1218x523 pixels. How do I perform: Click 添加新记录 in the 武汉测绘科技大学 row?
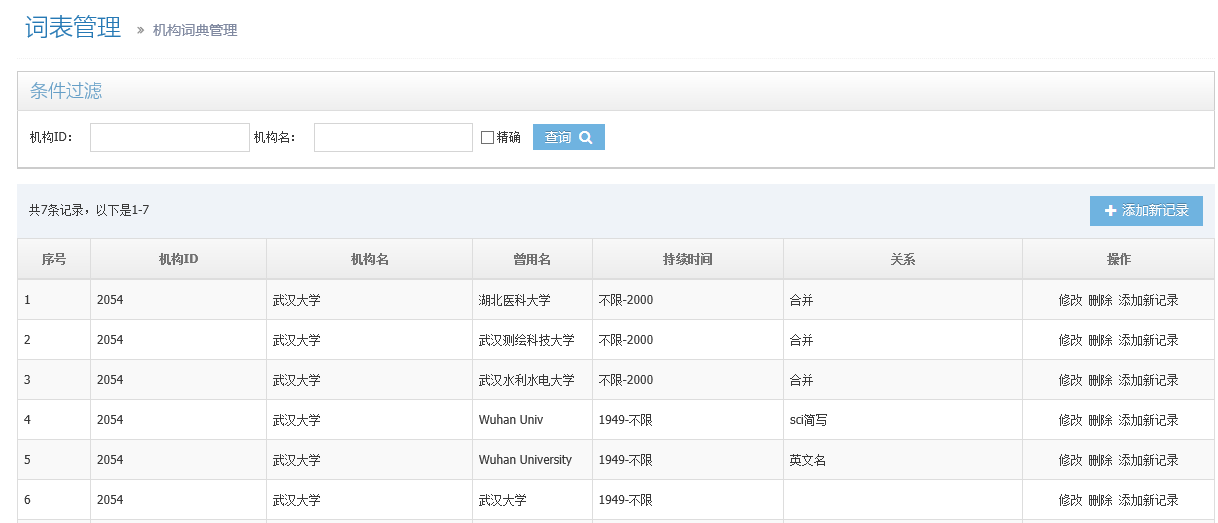(1148, 340)
